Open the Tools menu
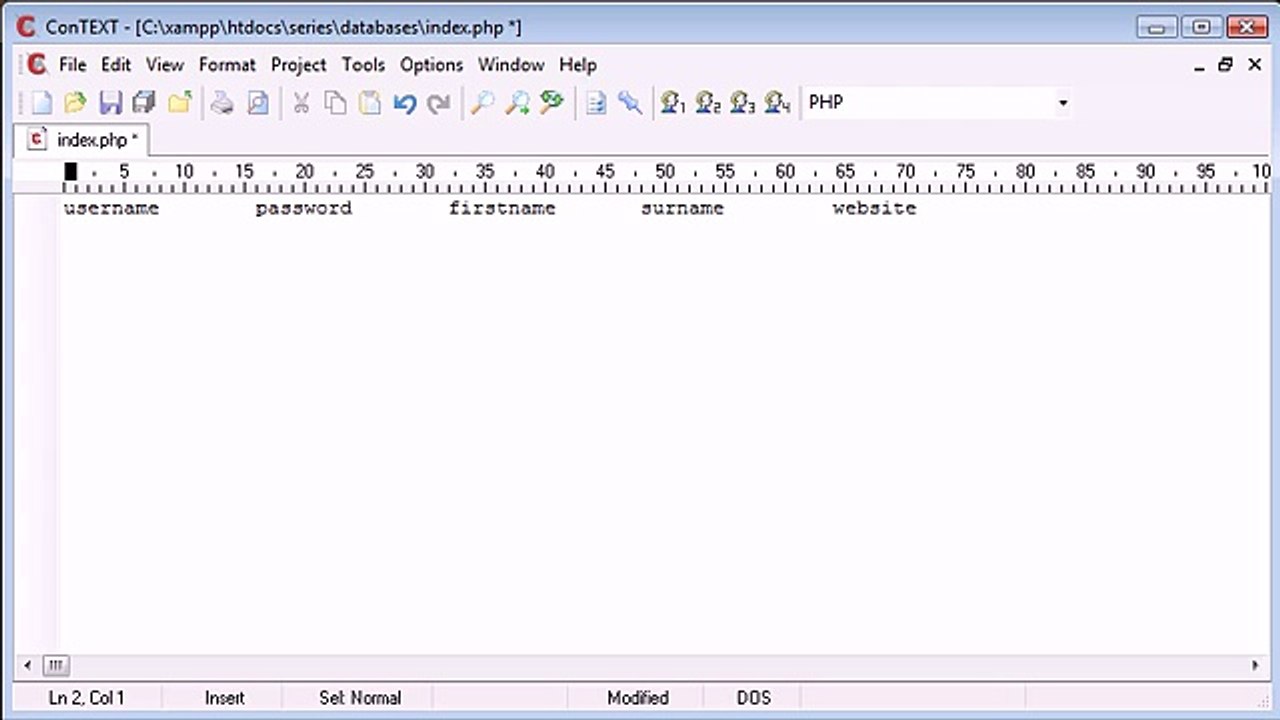Image resolution: width=1280 pixels, height=720 pixels. click(363, 64)
